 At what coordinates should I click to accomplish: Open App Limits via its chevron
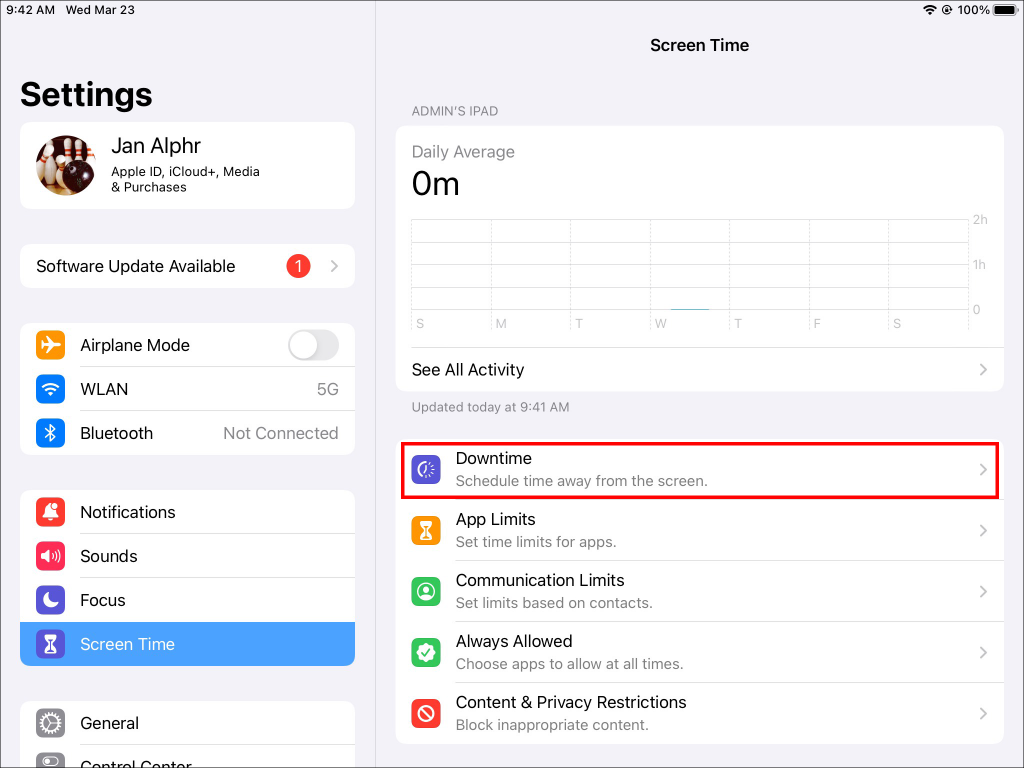click(x=983, y=530)
